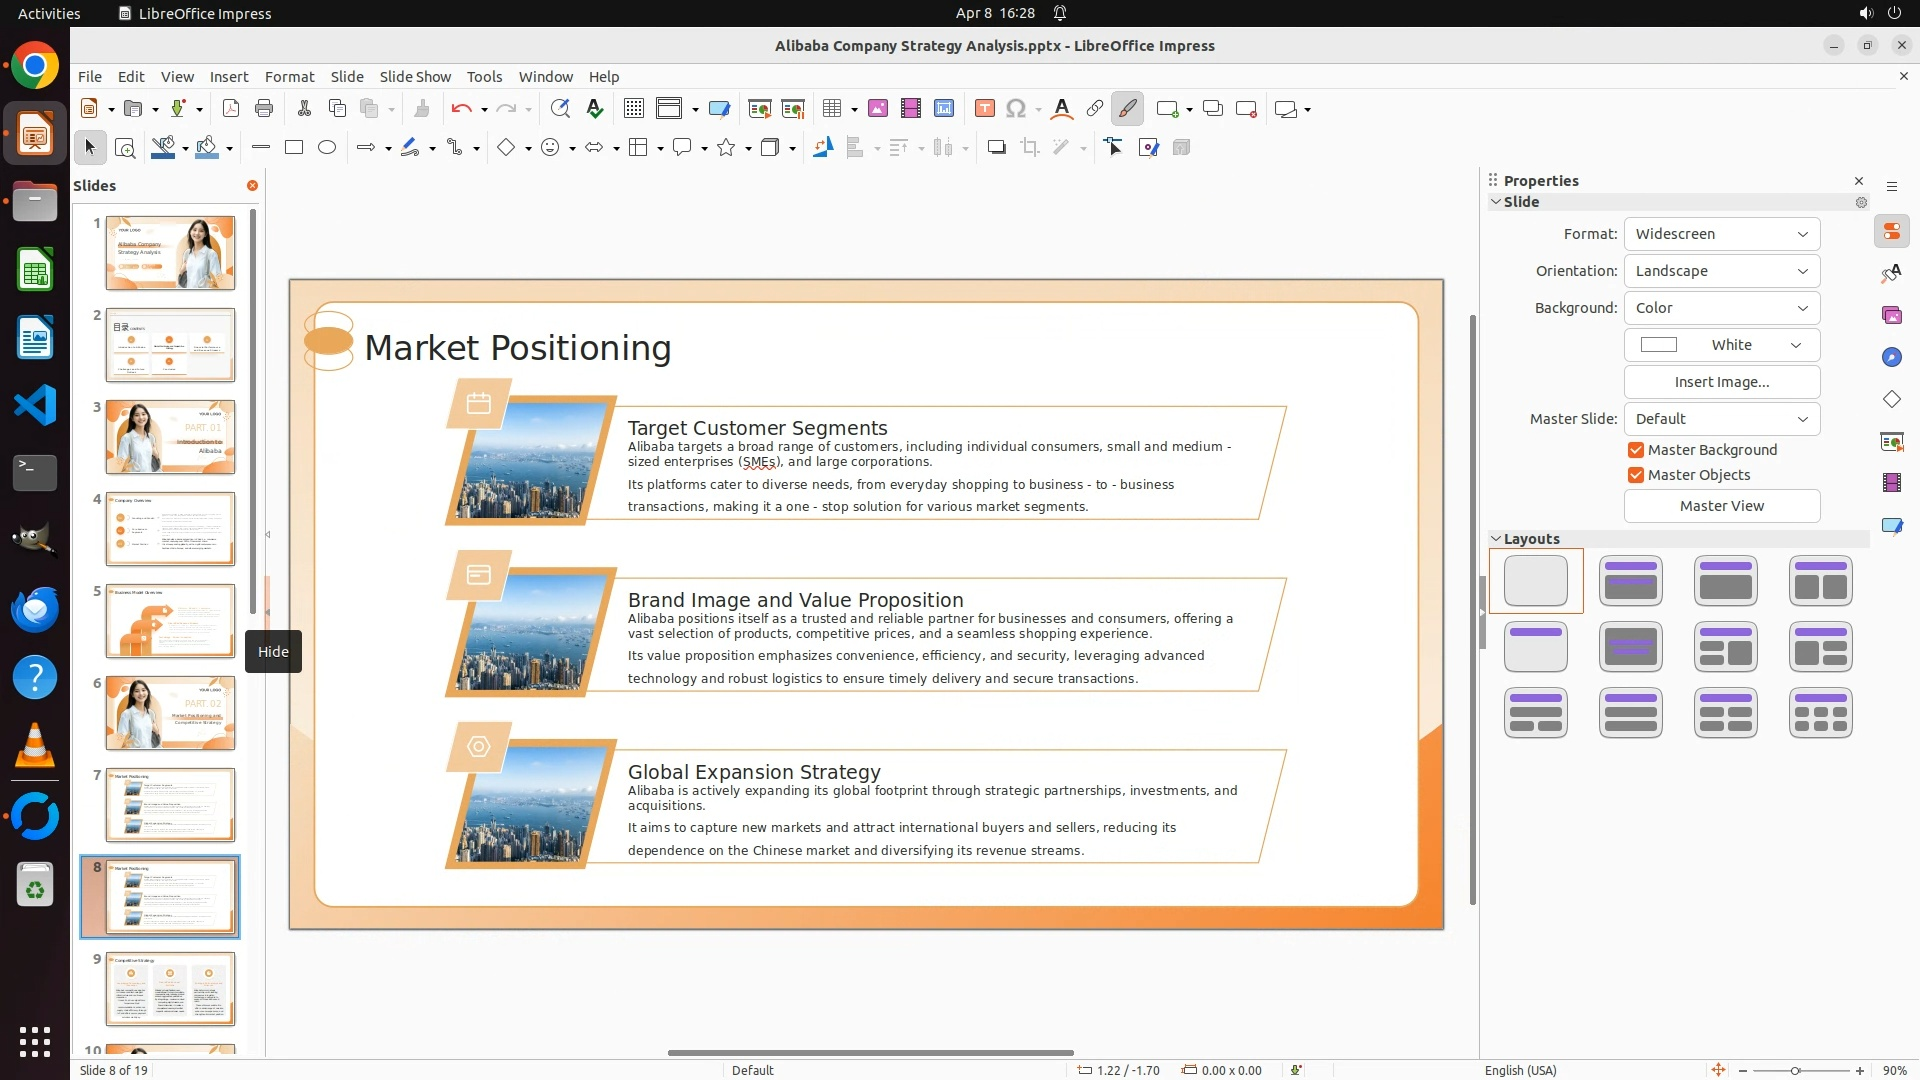This screenshot has width=1920, height=1080.
Task: Select the Ellipse drawing tool
Action: pyautogui.click(x=327, y=148)
